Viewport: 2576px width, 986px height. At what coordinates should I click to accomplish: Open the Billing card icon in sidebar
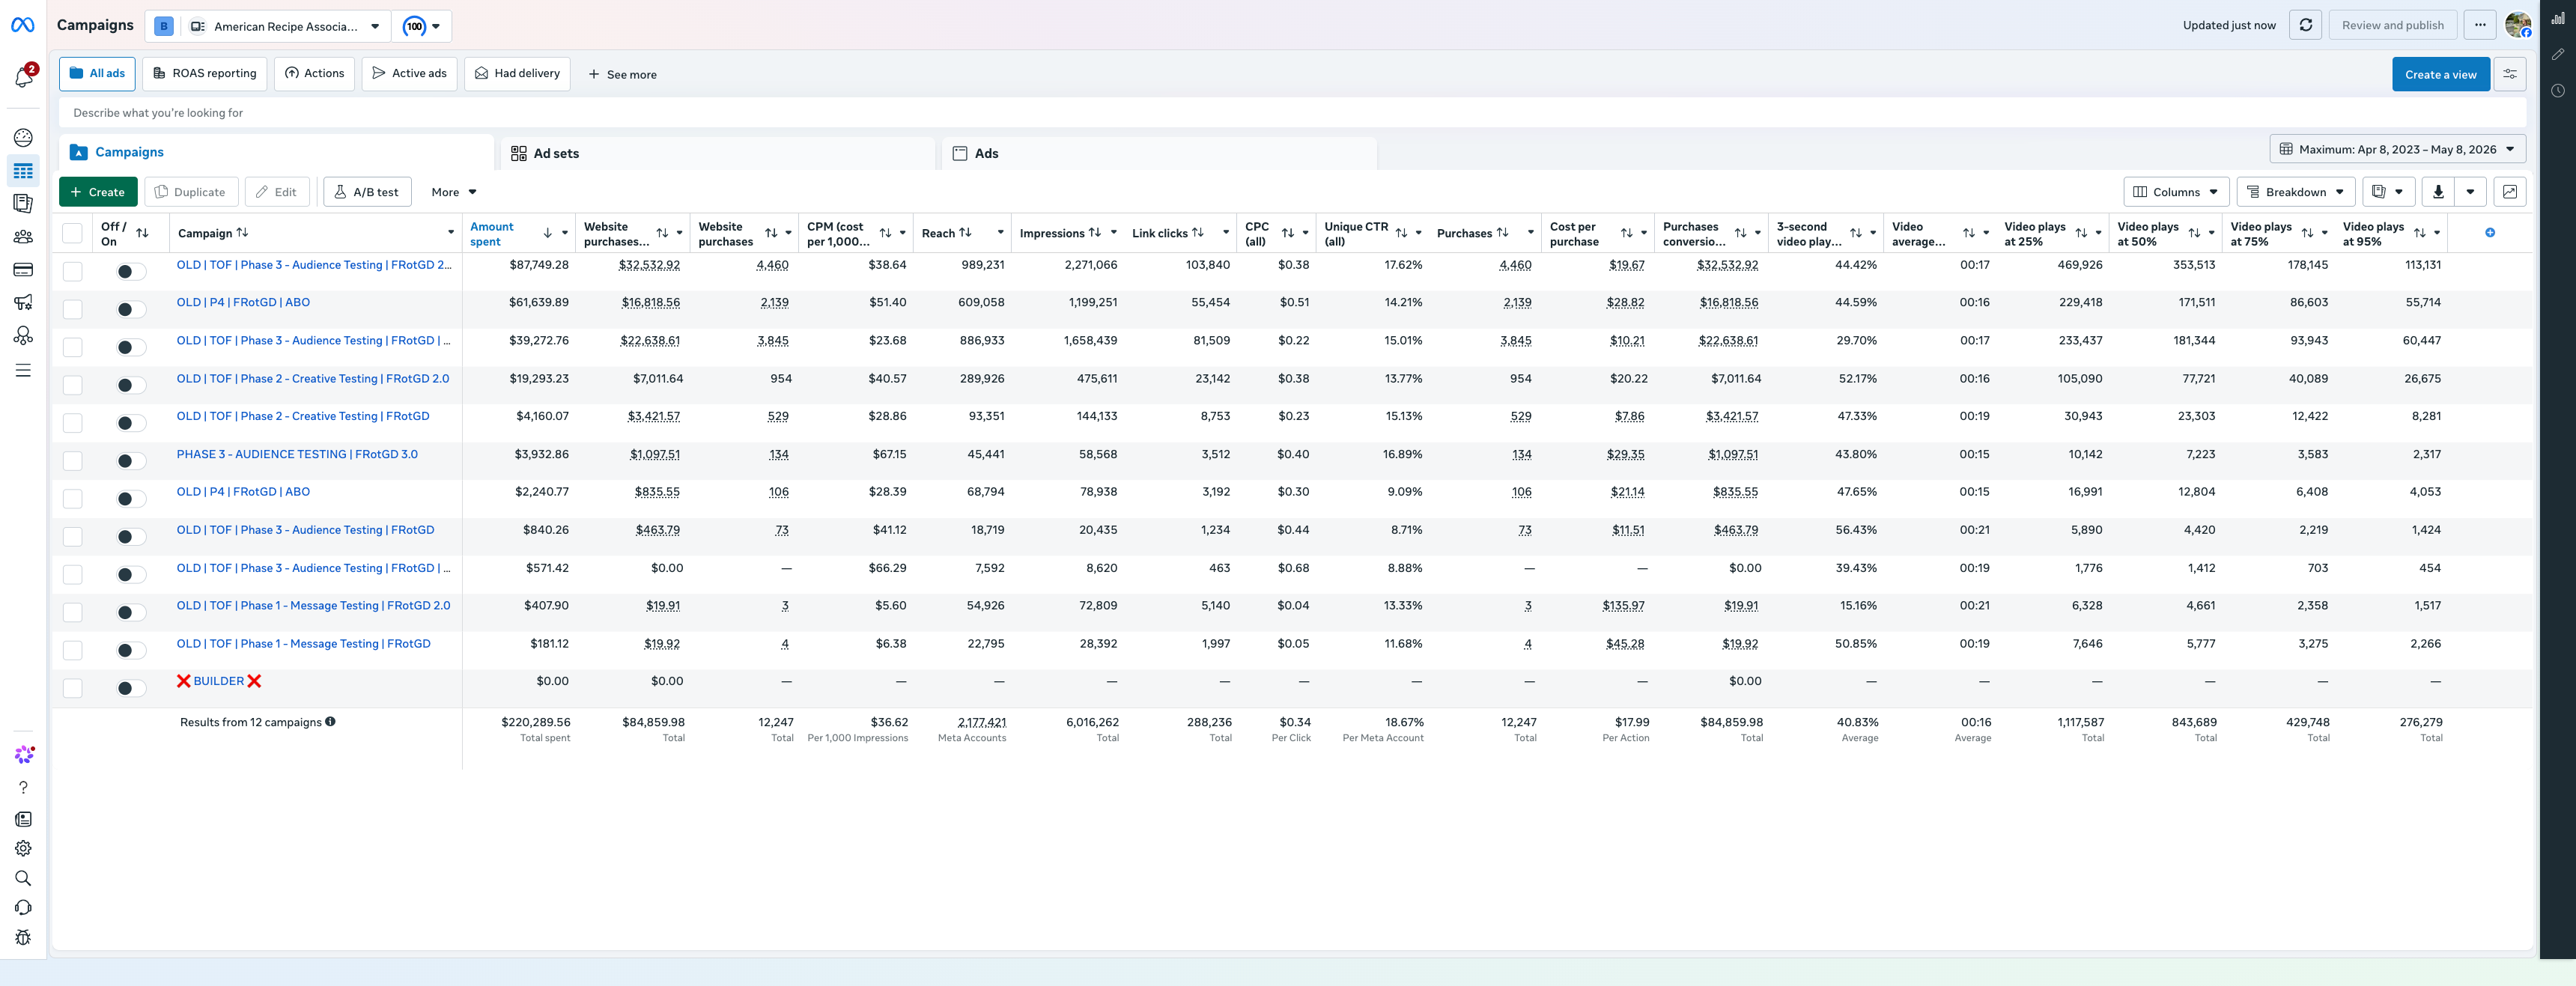coord(23,270)
